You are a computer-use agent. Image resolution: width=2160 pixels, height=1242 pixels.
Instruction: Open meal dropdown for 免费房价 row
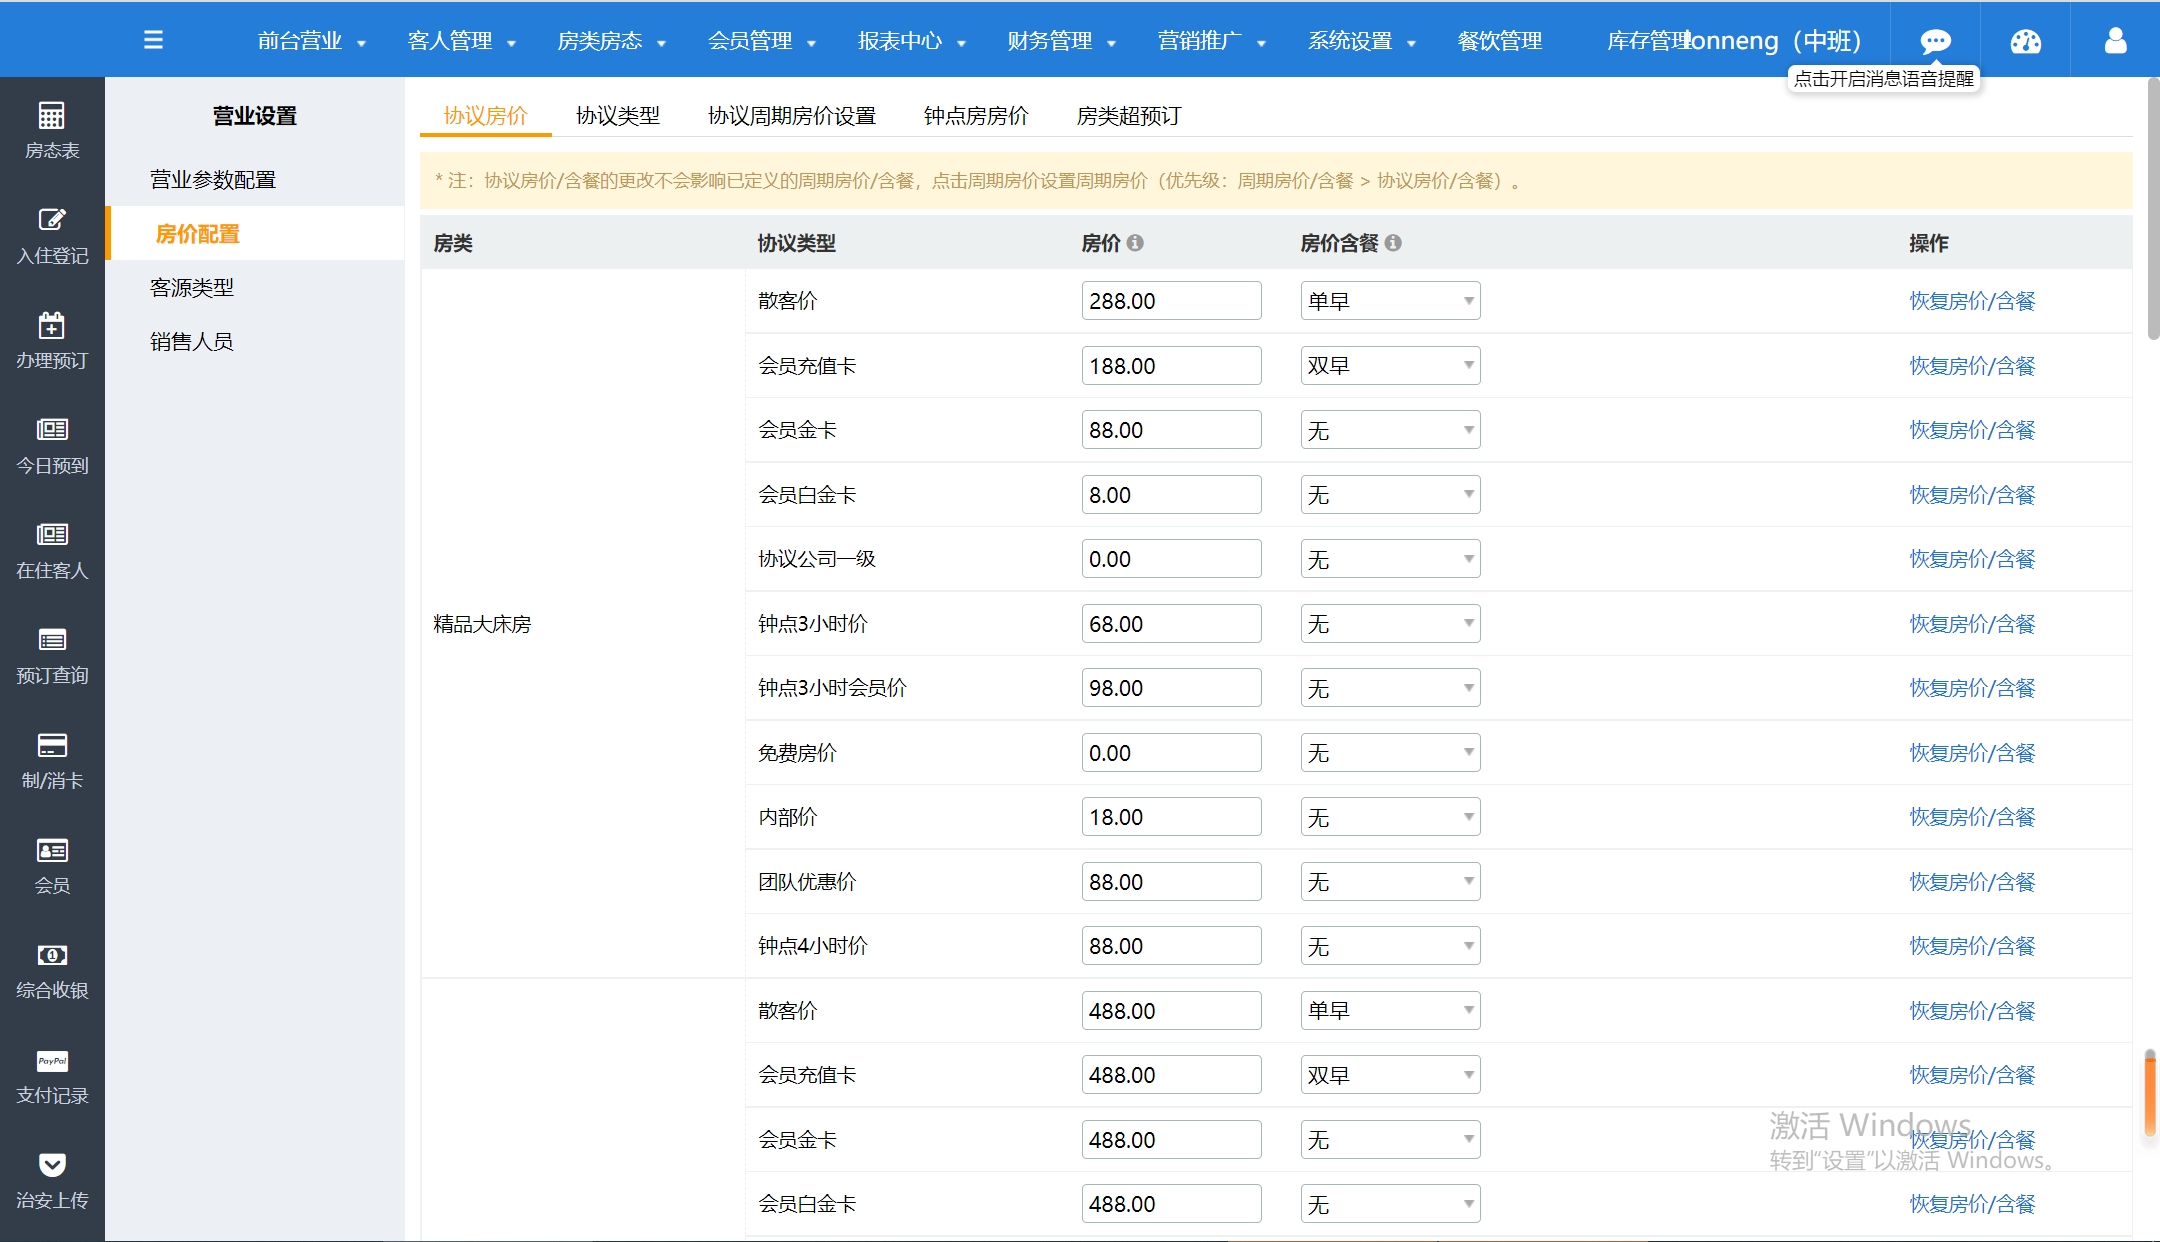[x=1390, y=753]
